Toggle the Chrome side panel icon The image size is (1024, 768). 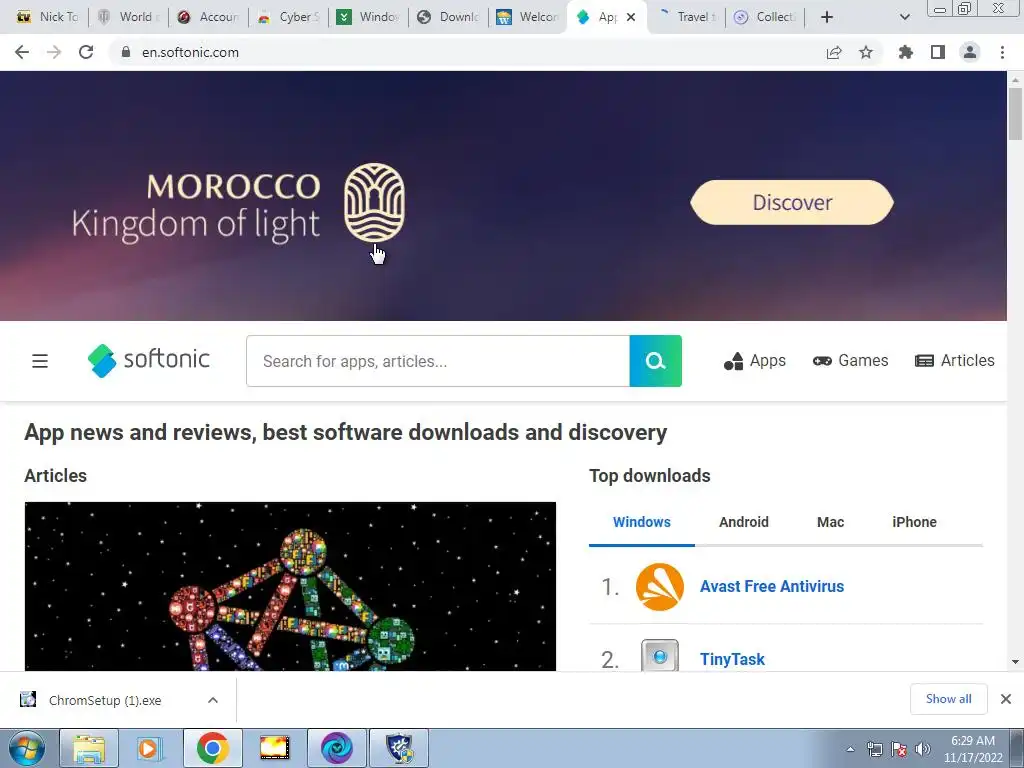pos(938,52)
